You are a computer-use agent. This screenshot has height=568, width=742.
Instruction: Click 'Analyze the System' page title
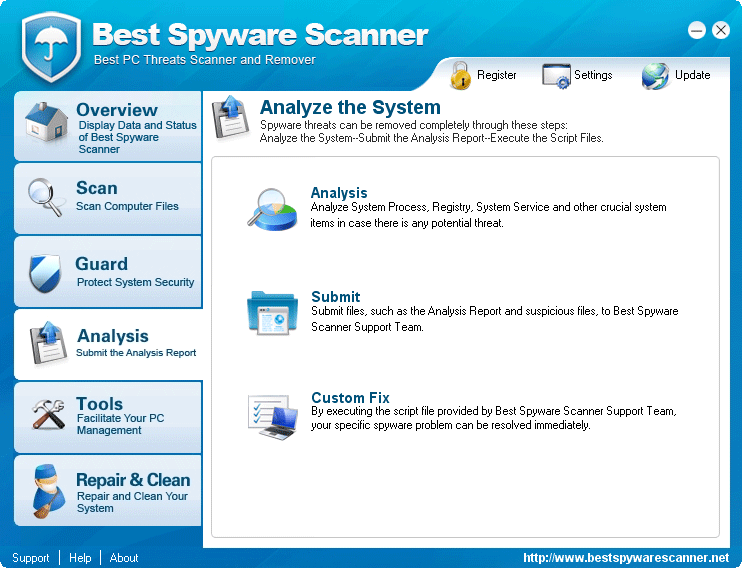coord(350,107)
